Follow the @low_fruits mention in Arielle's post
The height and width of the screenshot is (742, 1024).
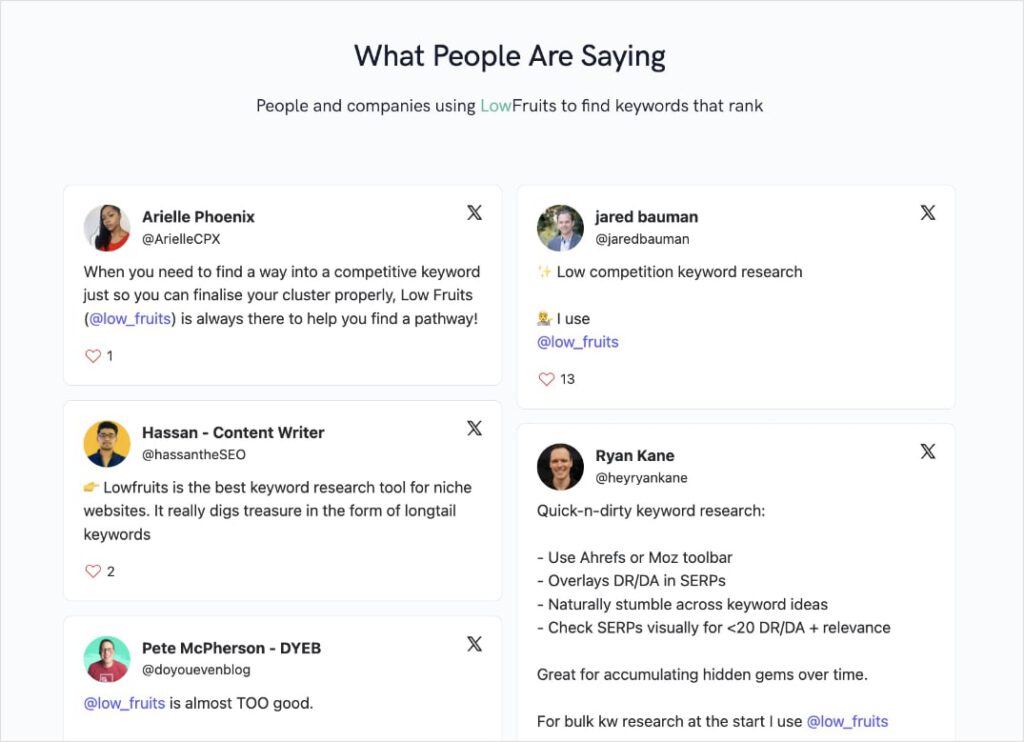click(x=130, y=319)
